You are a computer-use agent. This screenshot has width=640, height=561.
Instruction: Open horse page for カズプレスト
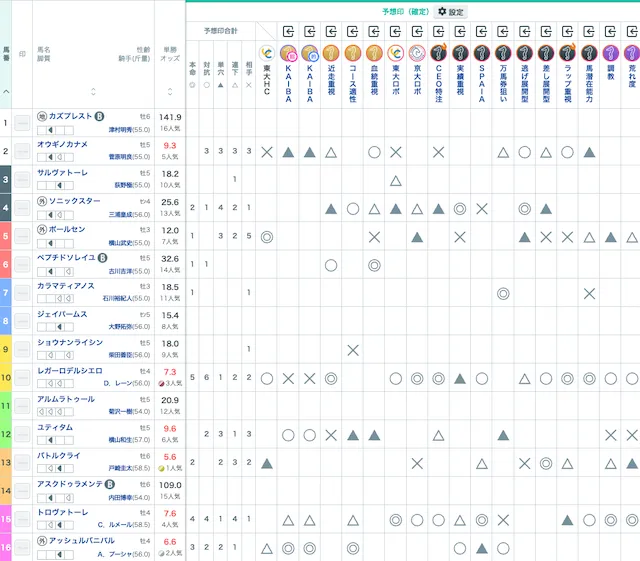[70, 116]
